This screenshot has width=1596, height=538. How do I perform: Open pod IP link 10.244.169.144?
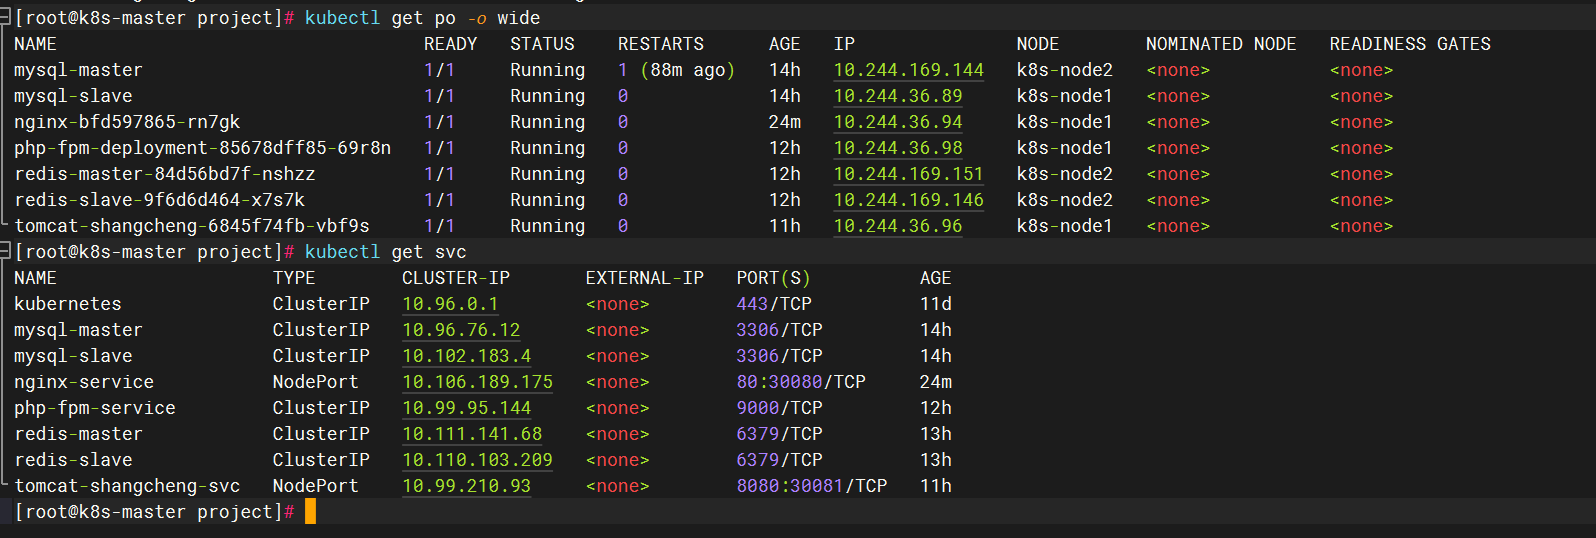click(909, 70)
